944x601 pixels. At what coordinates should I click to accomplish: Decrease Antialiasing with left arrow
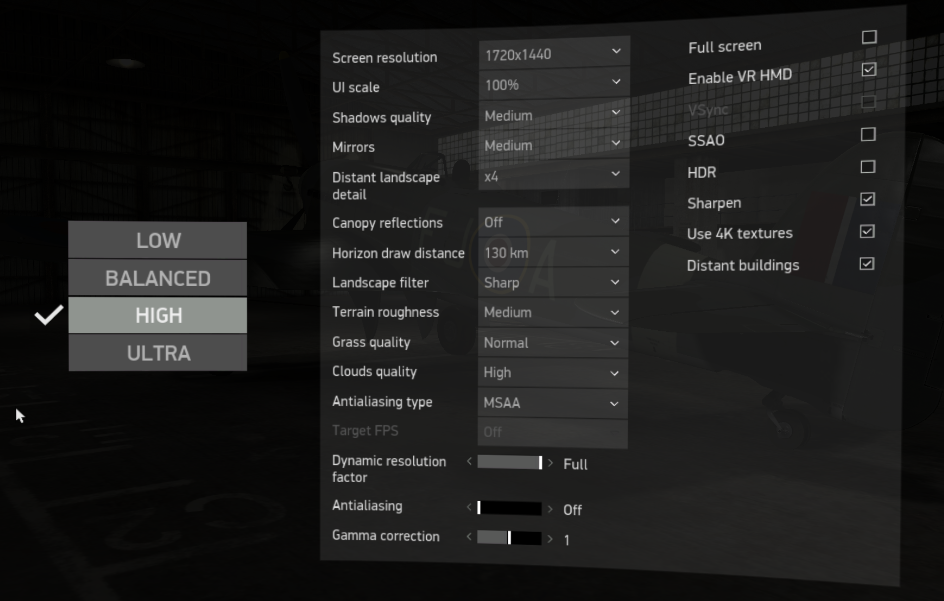click(x=469, y=507)
